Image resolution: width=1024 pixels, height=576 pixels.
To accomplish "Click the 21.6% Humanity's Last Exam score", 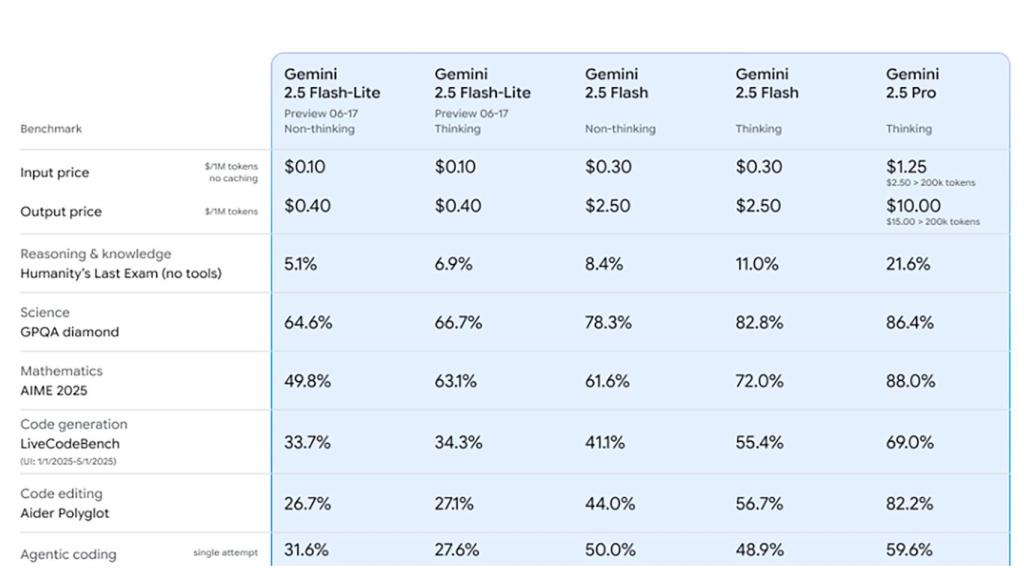I will pos(908,264).
